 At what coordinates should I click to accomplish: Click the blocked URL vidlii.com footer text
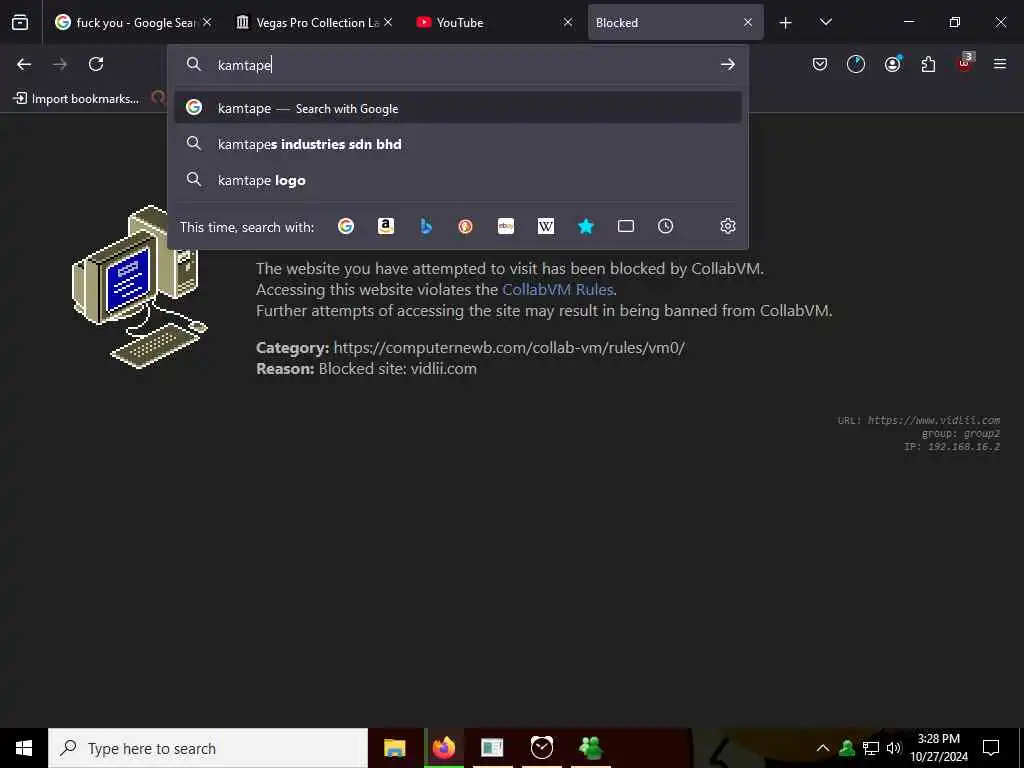tap(933, 420)
